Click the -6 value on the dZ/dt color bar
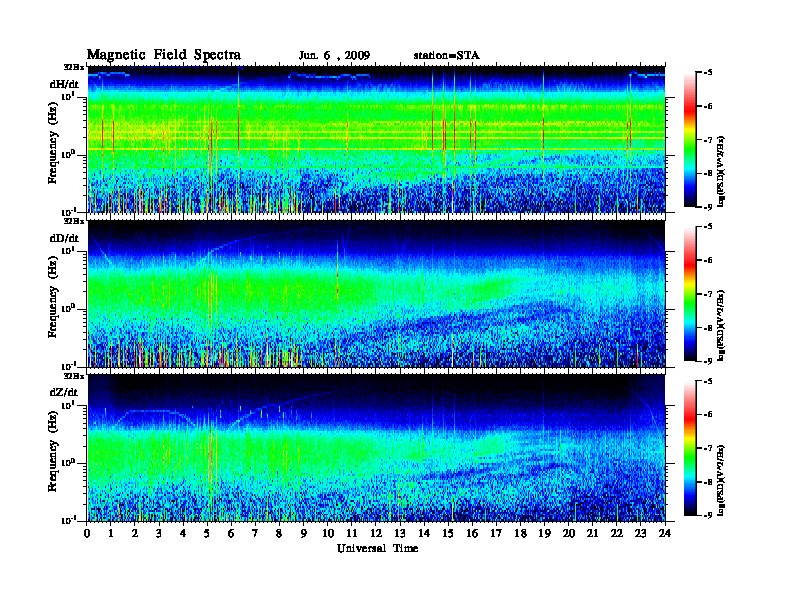This screenshot has height=612, width=792. 708,415
